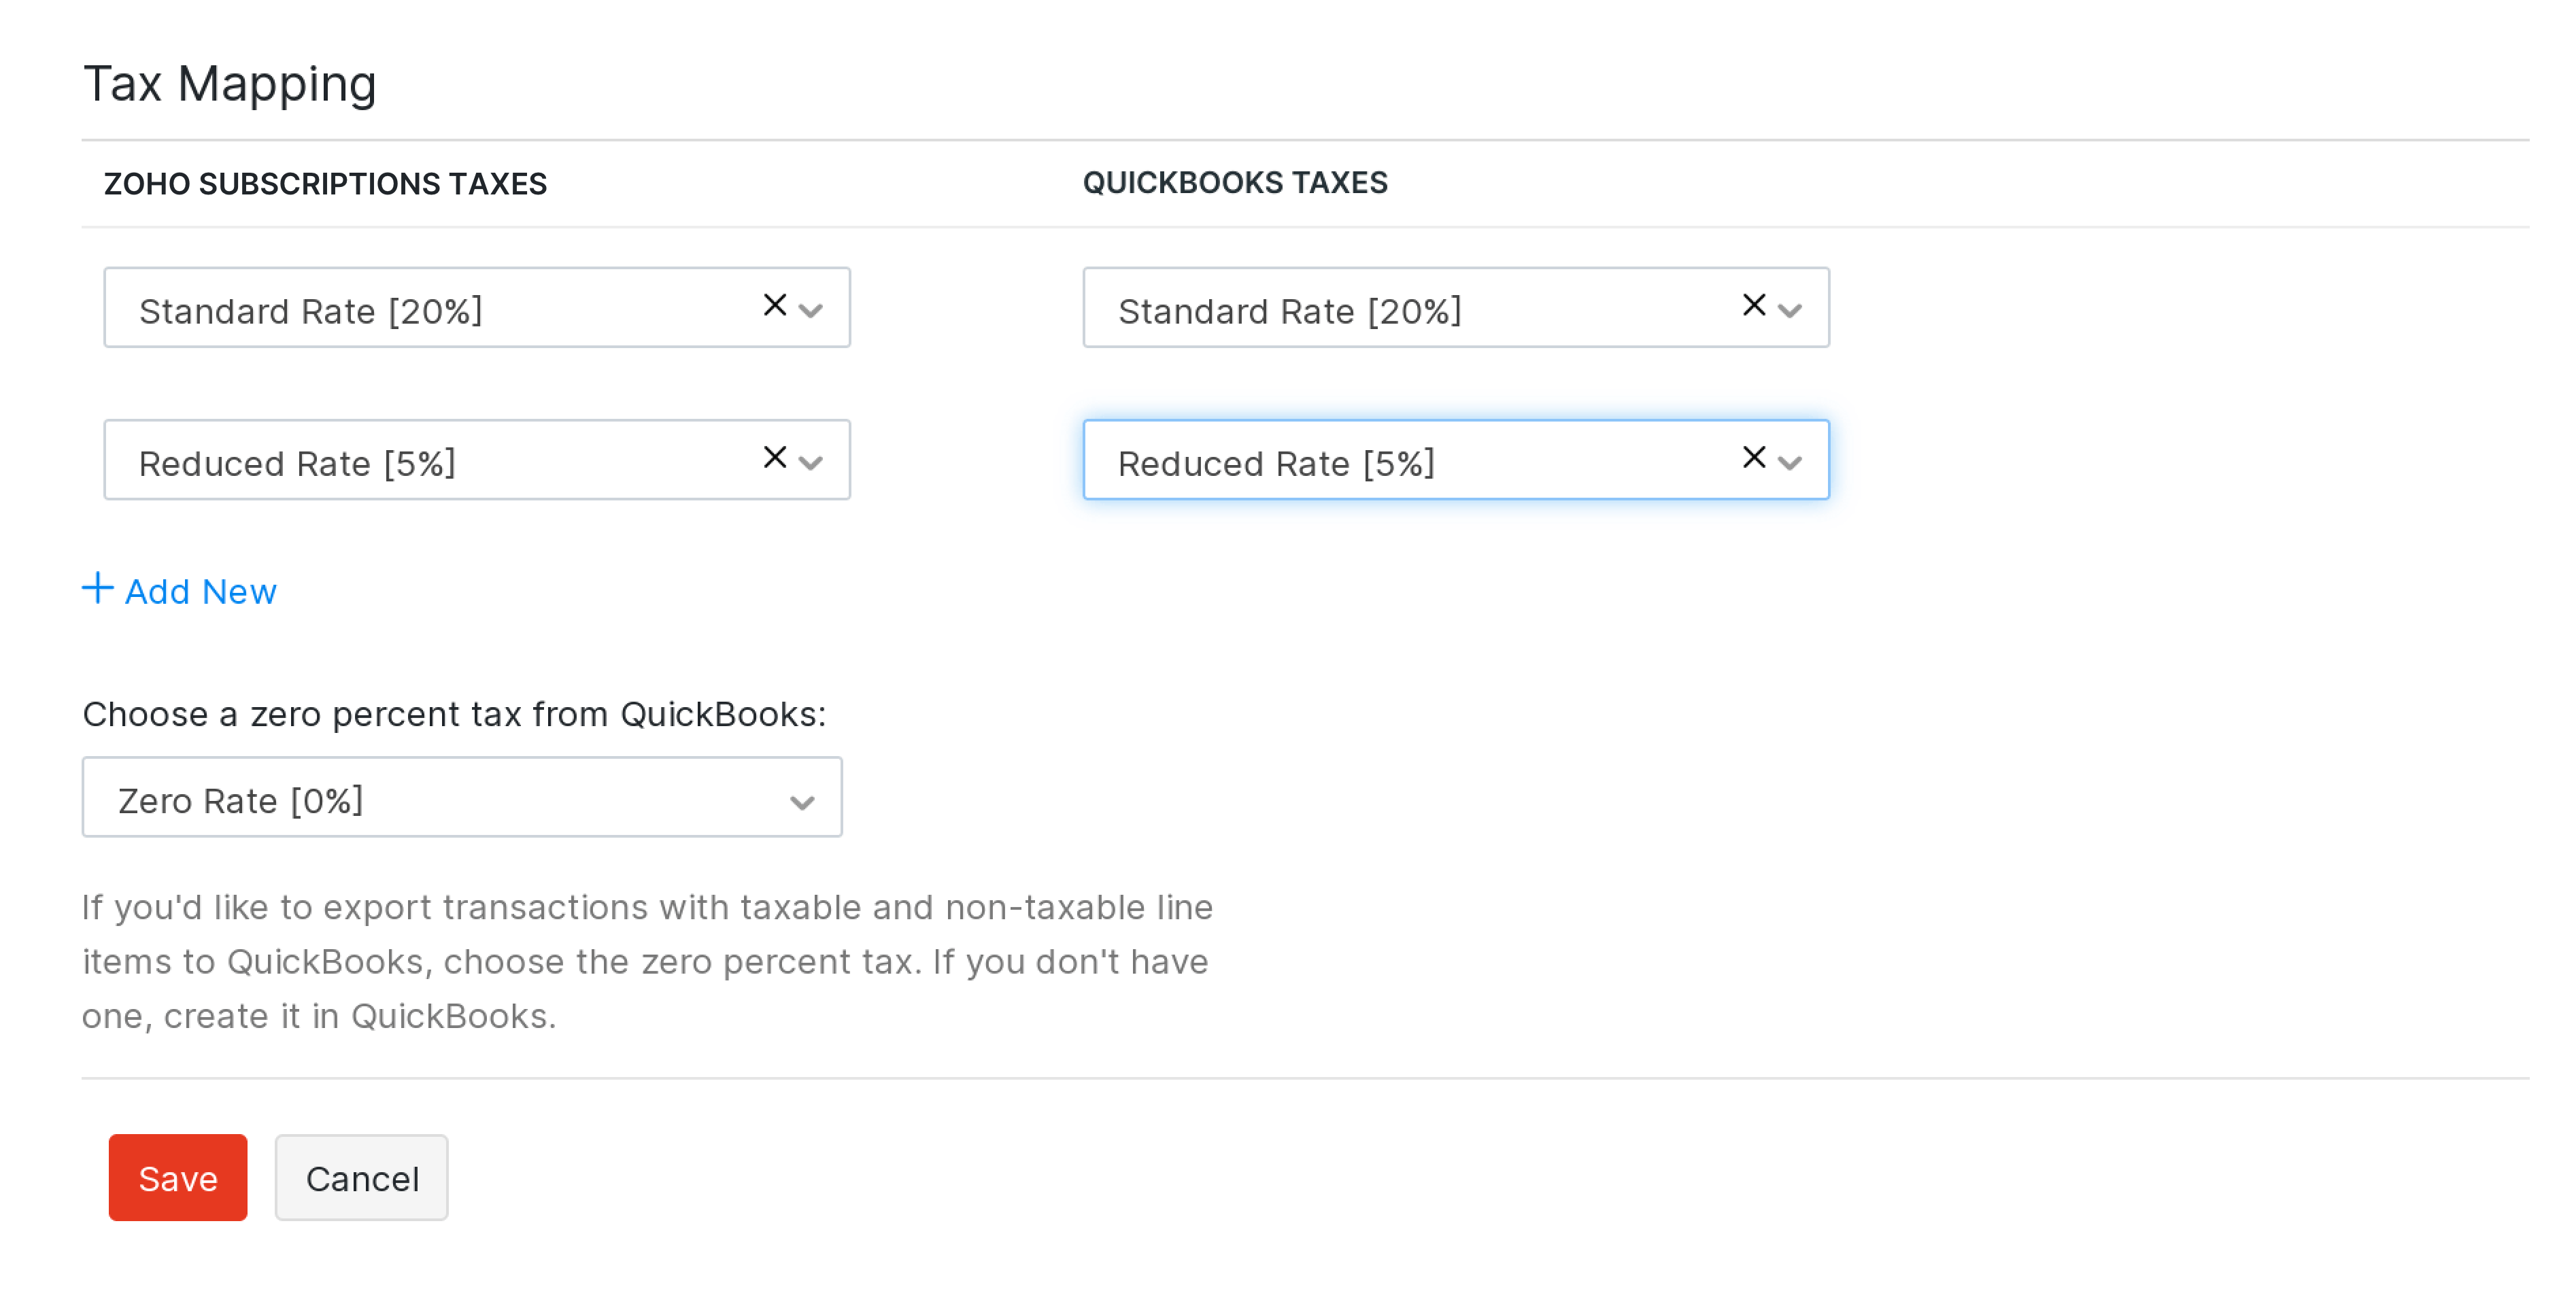The image size is (2576, 1300).
Task: Open the QuickBooks Reduced Rate dropdown chevron
Action: click(x=1790, y=462)
